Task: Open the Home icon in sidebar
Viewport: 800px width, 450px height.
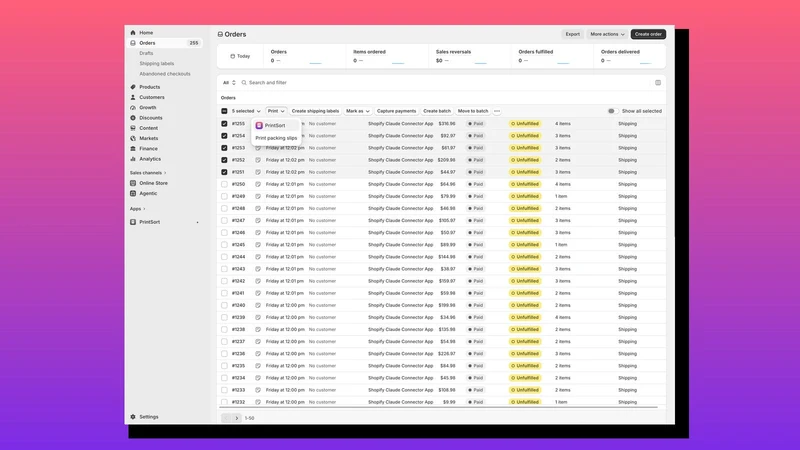Action: click(x=133, y=33)
